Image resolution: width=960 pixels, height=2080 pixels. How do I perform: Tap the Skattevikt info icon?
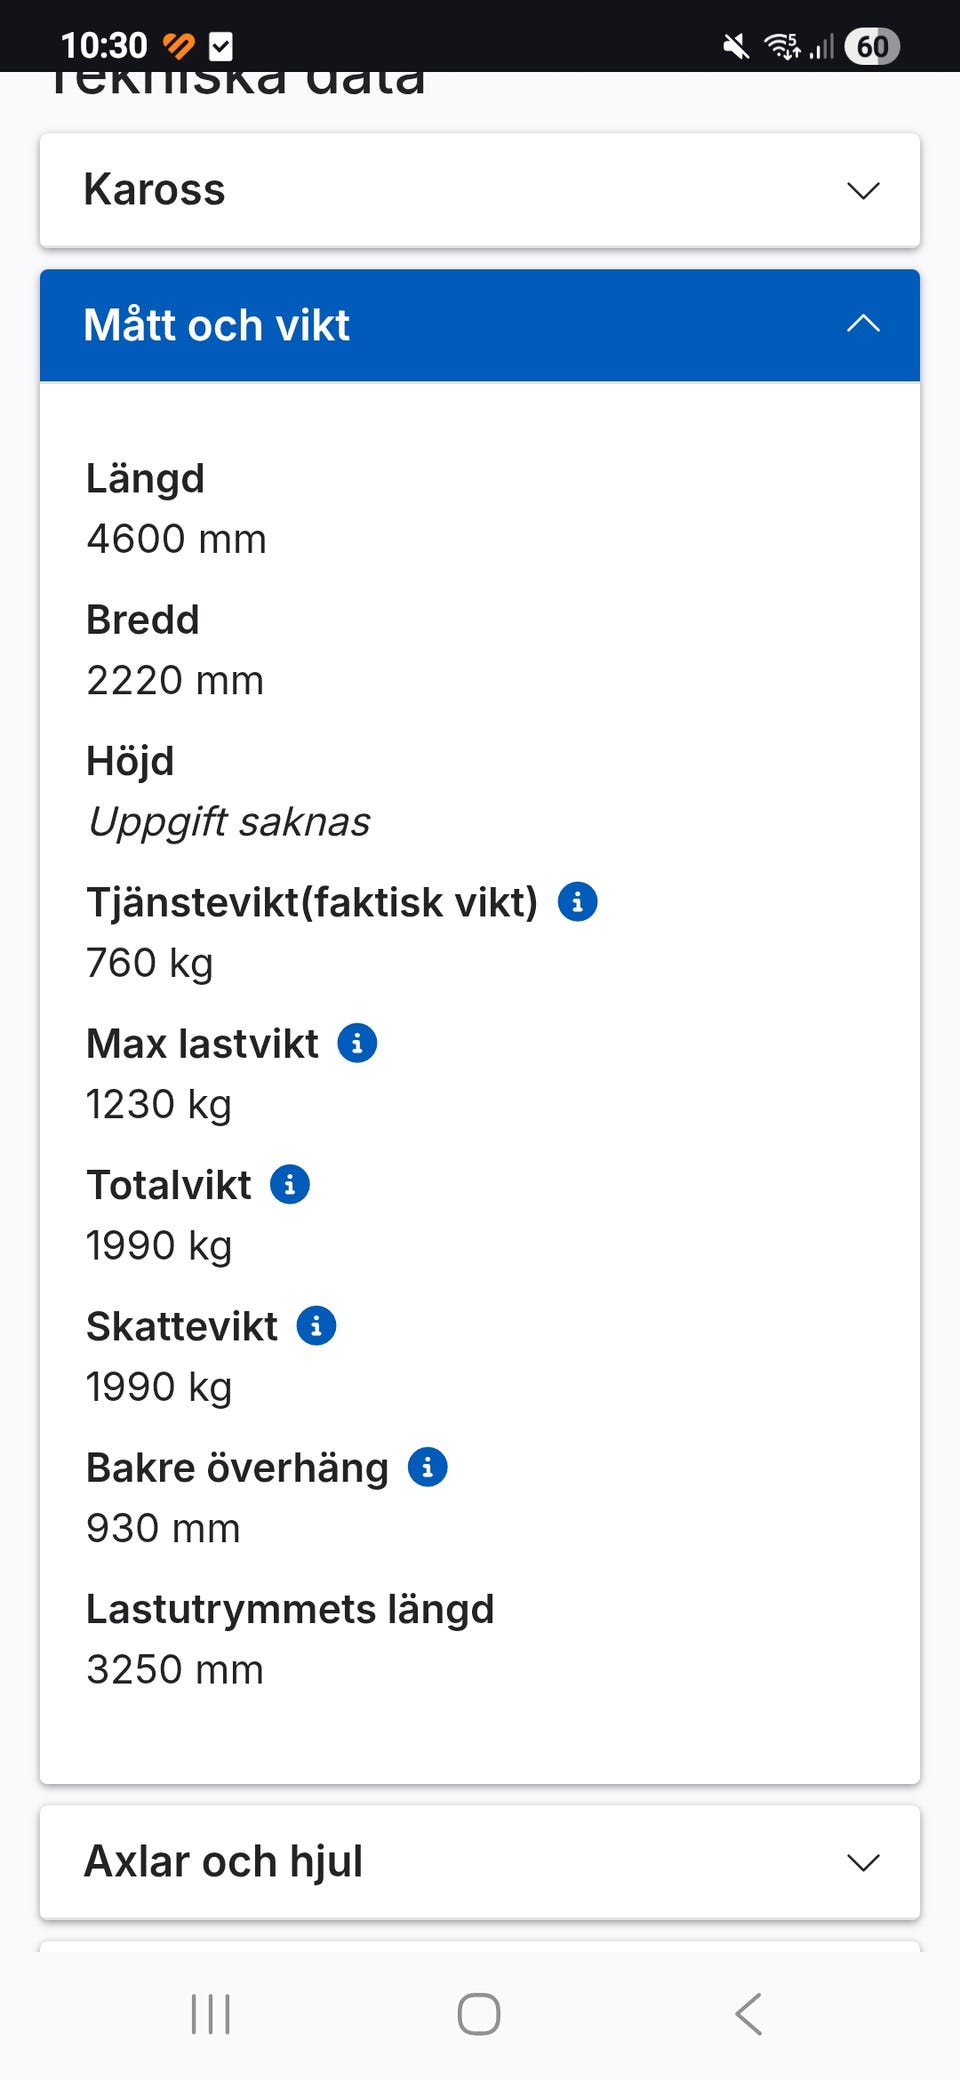(x=316, y=1326)
